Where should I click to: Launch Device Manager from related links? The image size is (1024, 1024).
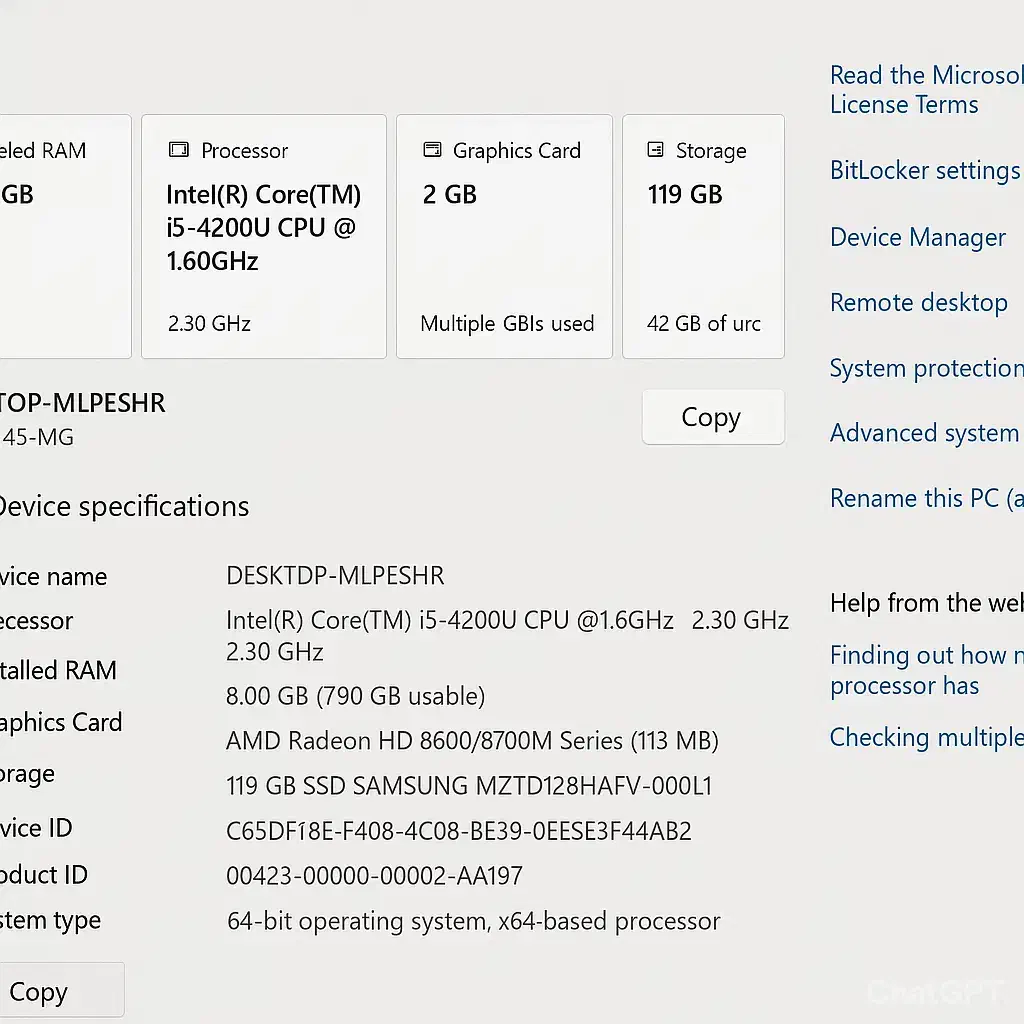(x=918, y=237)
